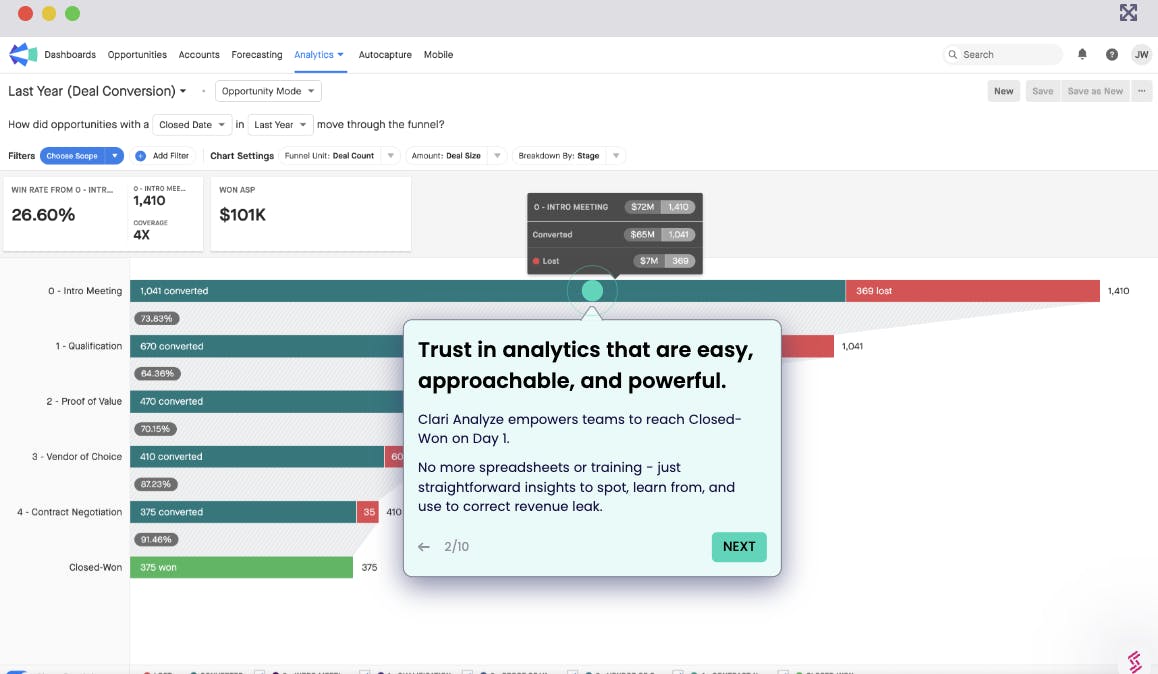
Task: Open the Opportunity Mode dropdown
Action: (x=268, y=91)
